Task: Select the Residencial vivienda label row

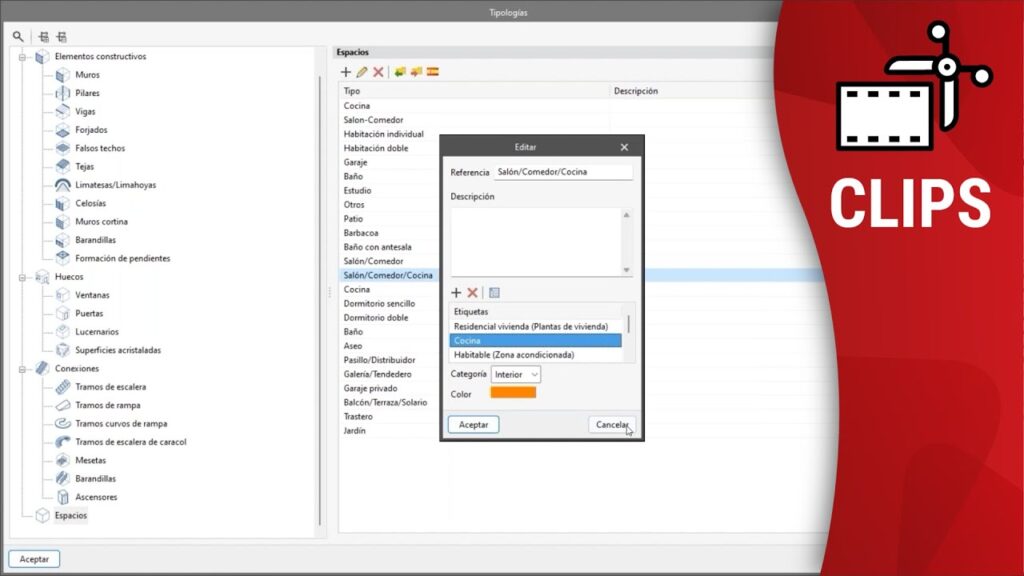Action: pyautogui.click(x=531, y=327)
